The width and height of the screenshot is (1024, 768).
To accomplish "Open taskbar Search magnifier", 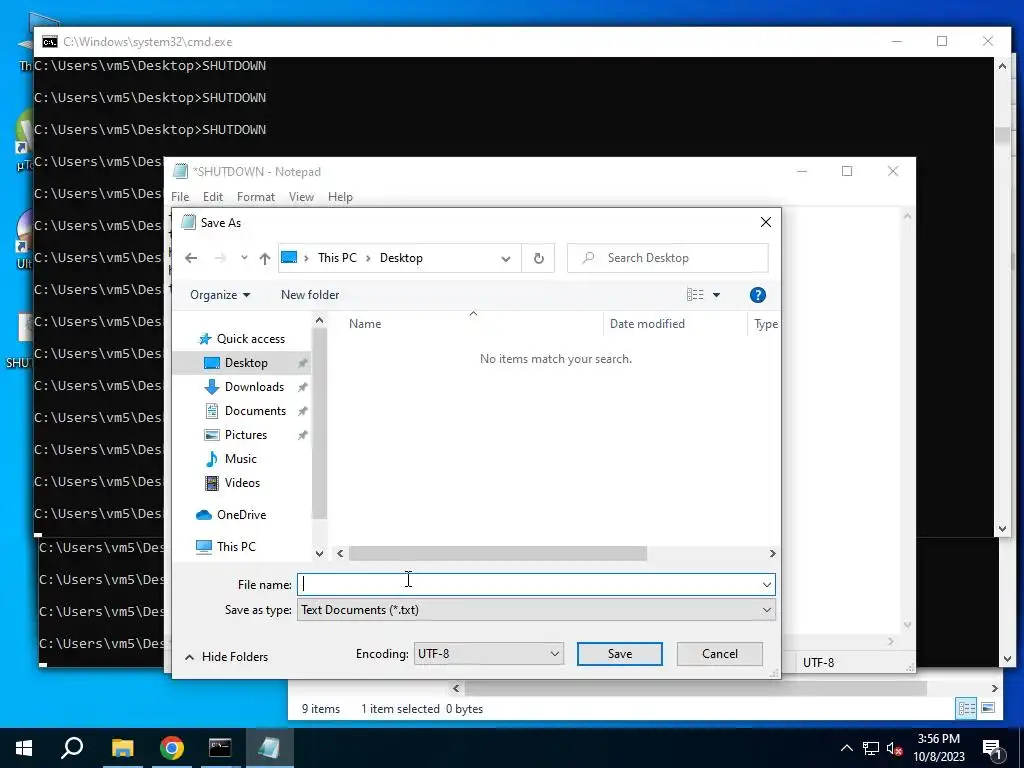I will coord(72,748).
